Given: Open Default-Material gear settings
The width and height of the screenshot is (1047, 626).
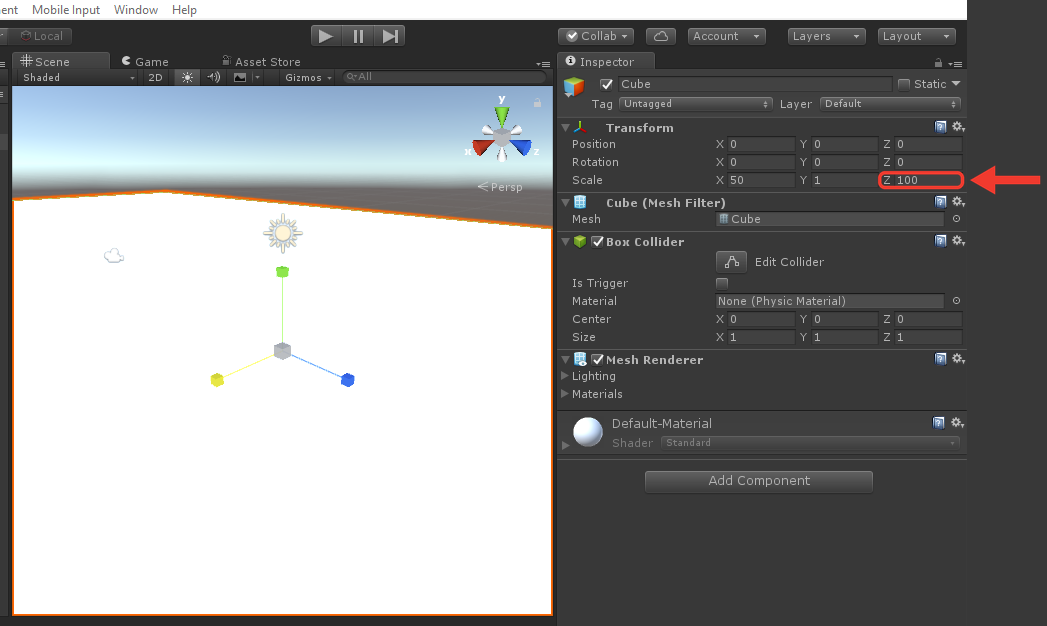Looking at the screenshot, I should point(957,422).
